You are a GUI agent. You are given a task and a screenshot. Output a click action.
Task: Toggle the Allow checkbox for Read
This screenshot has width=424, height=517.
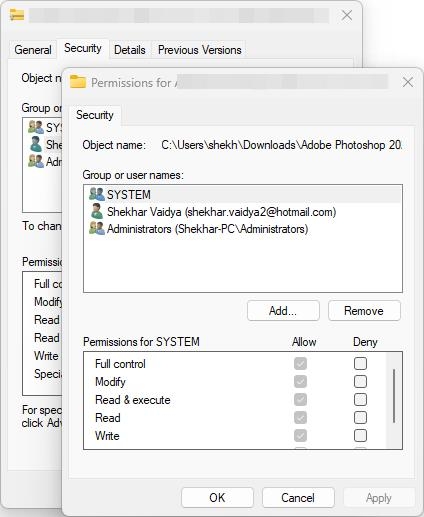point(300,418)
